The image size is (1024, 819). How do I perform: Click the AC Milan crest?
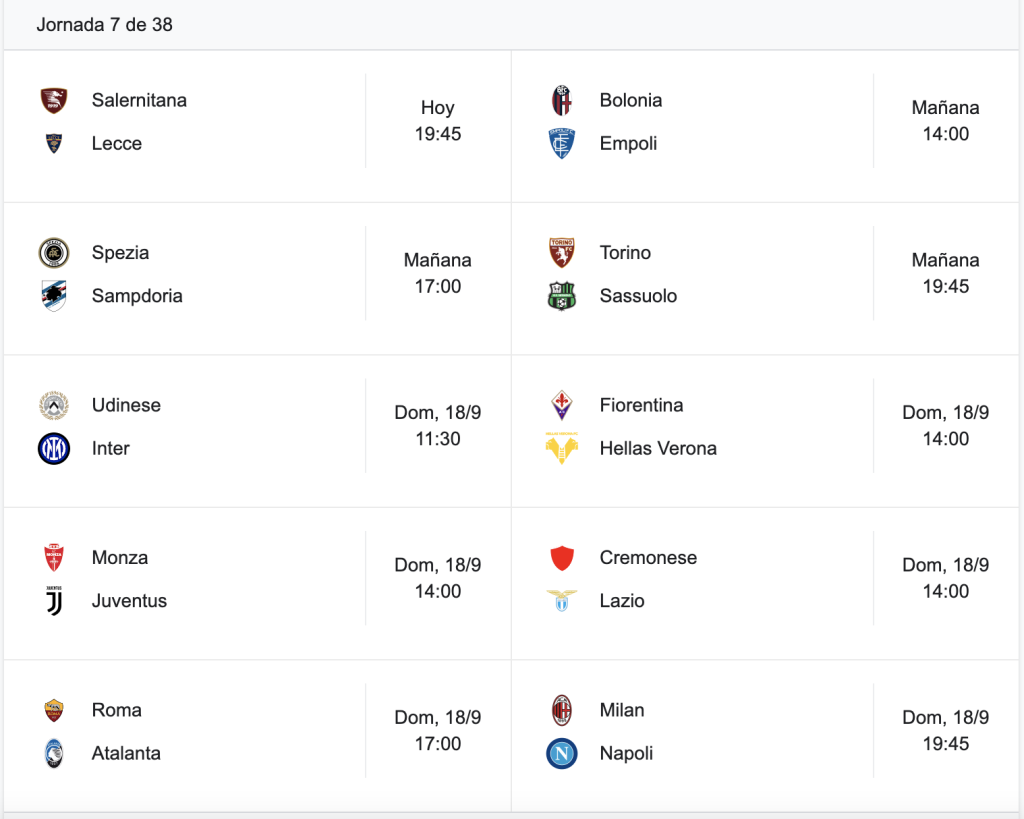(562, 711)
